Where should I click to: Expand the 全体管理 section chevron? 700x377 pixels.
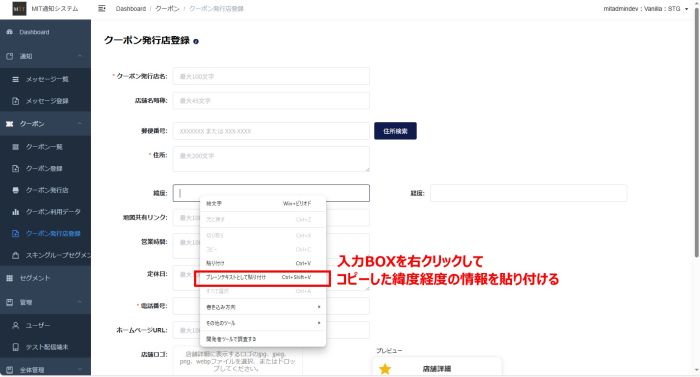80,370
